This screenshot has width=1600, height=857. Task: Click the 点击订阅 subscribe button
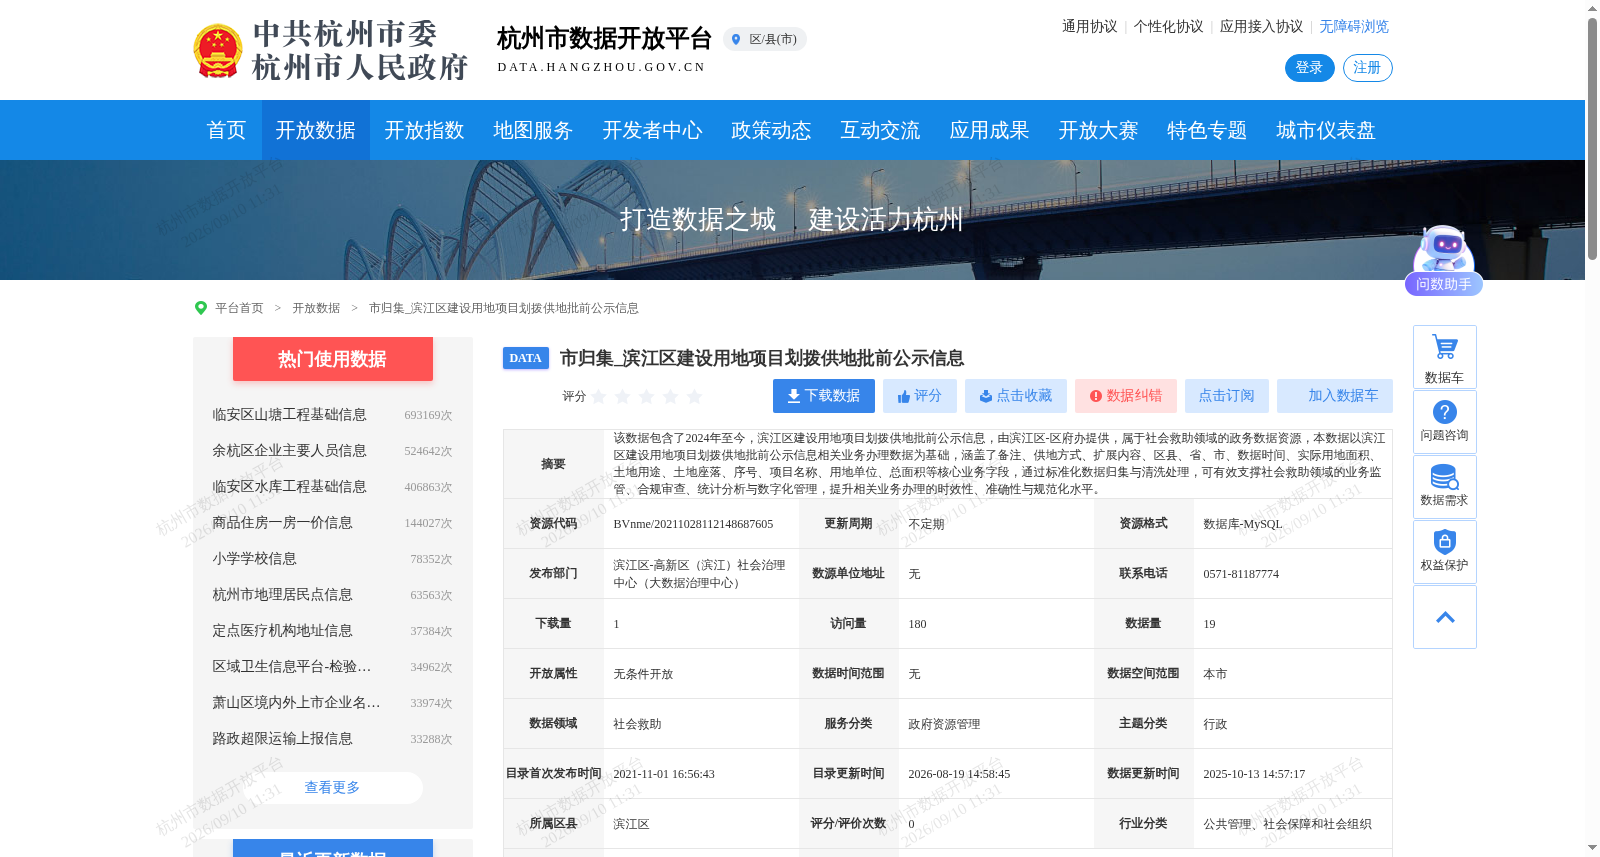coord(1227,396)
